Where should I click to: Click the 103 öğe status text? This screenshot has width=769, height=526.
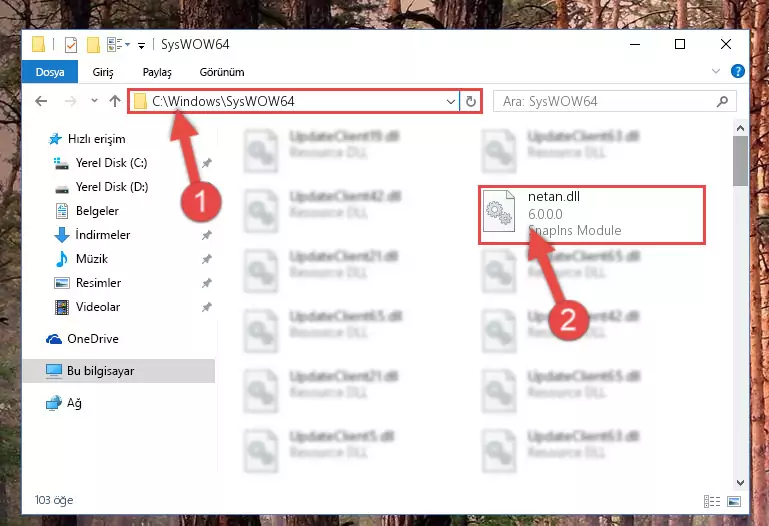[54, 500]
